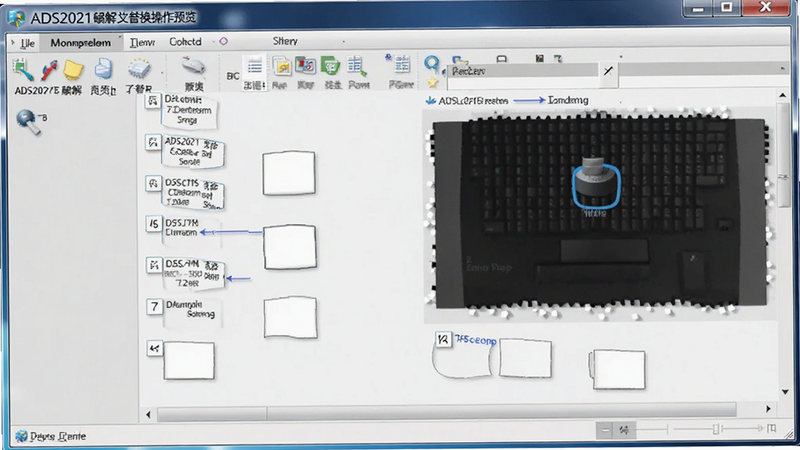Click the vertical scrollbar up arrow
The image size is (800, 450).
click(x=783, y=95)
